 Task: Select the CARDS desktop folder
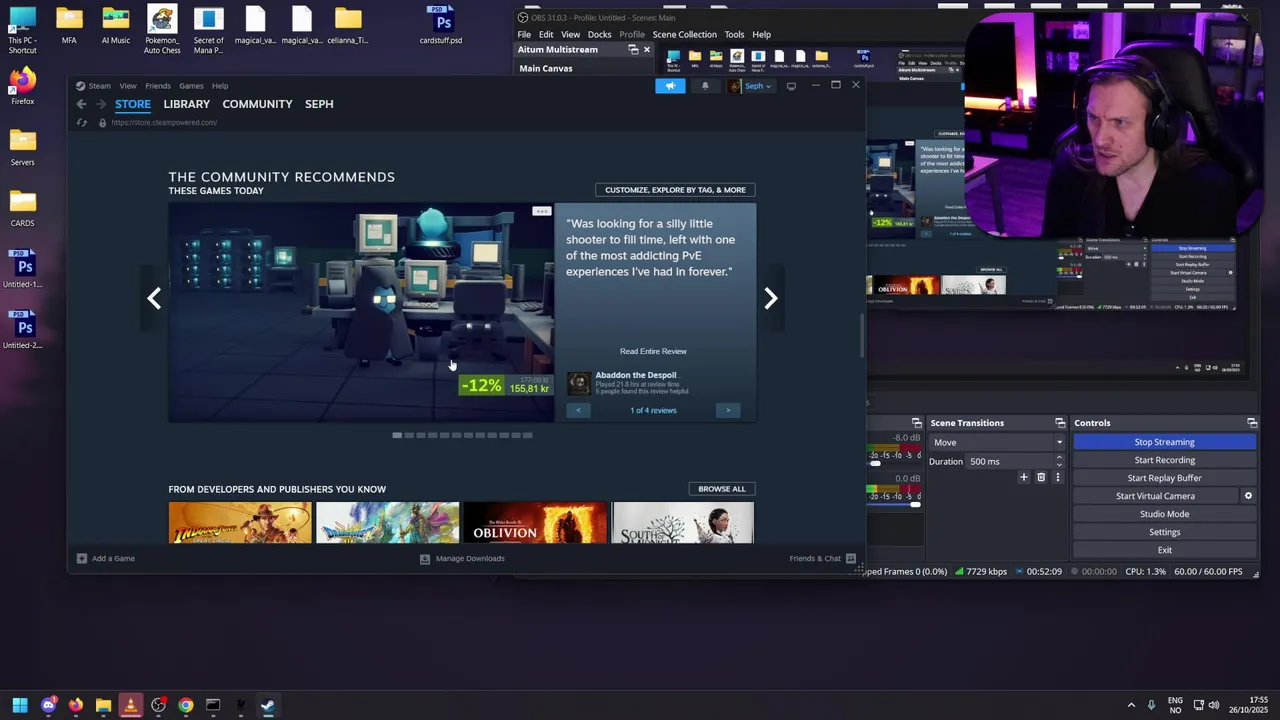22,208
